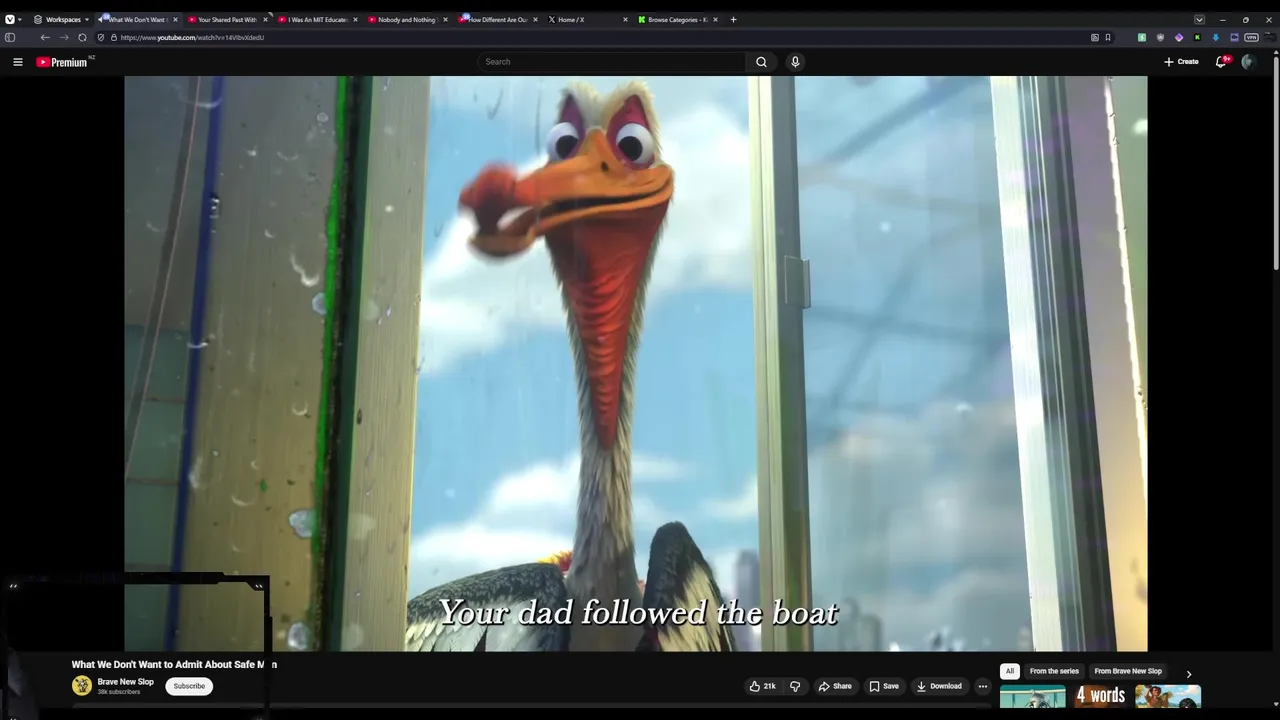
Task: Open more actions three-dot menu
Action: [983, 686]
